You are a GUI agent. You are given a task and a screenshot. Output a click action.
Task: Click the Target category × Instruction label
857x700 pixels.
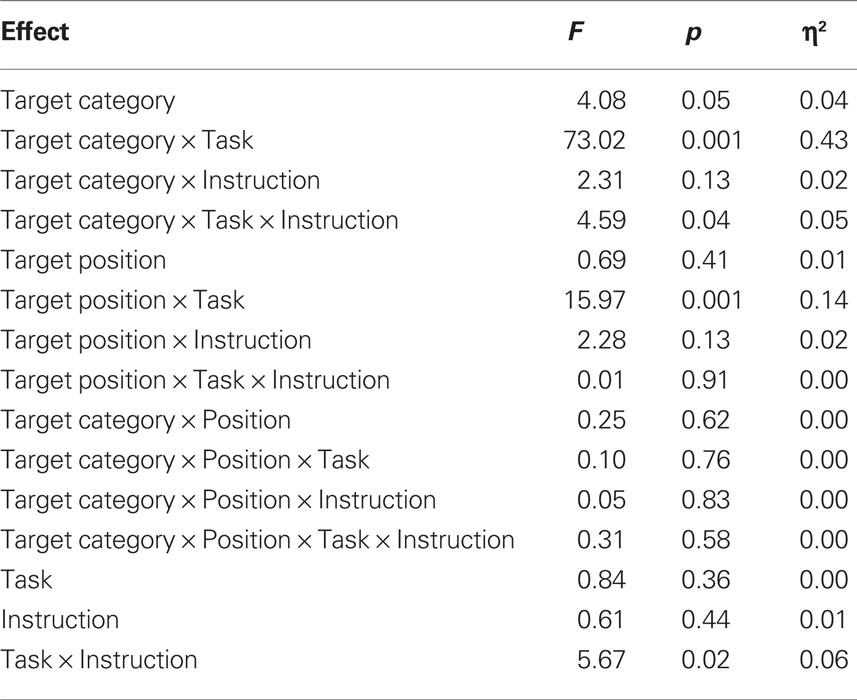160,181
